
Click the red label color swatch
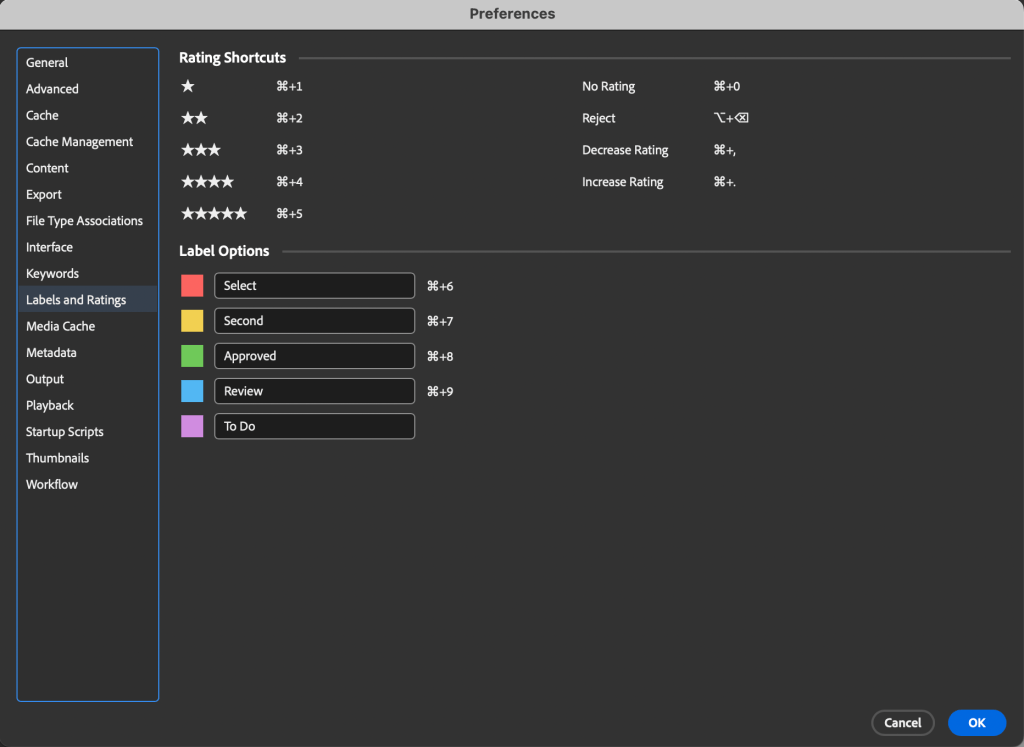coord(192,286)
